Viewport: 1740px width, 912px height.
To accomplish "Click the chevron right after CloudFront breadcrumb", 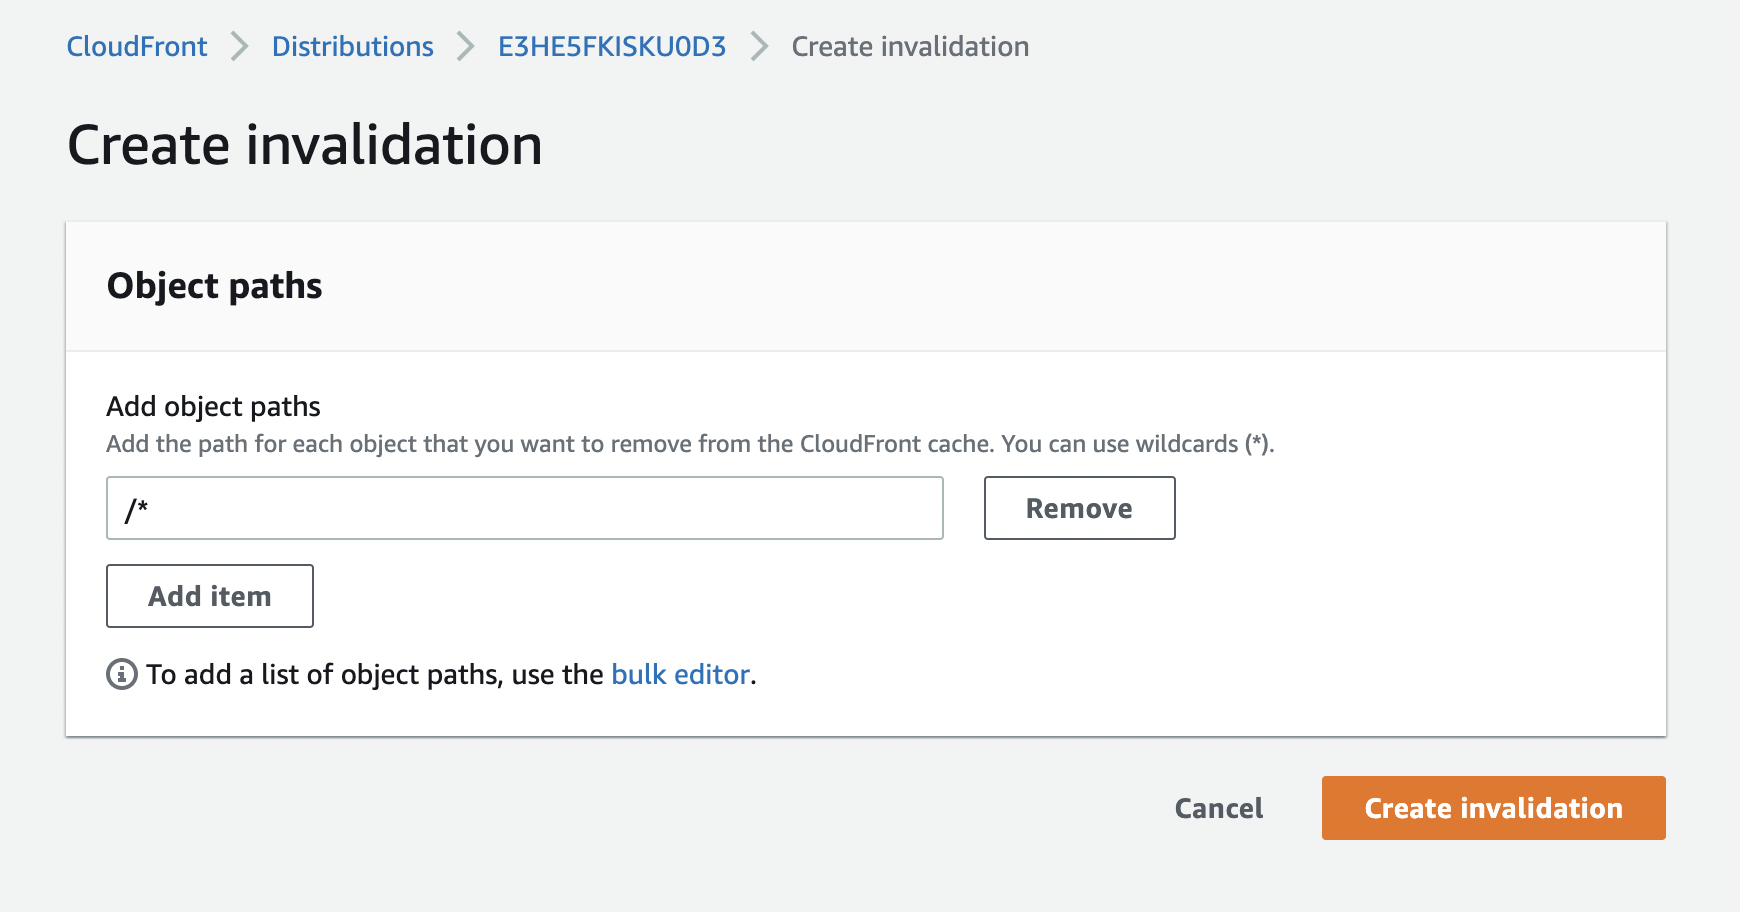I will point(240,47).
